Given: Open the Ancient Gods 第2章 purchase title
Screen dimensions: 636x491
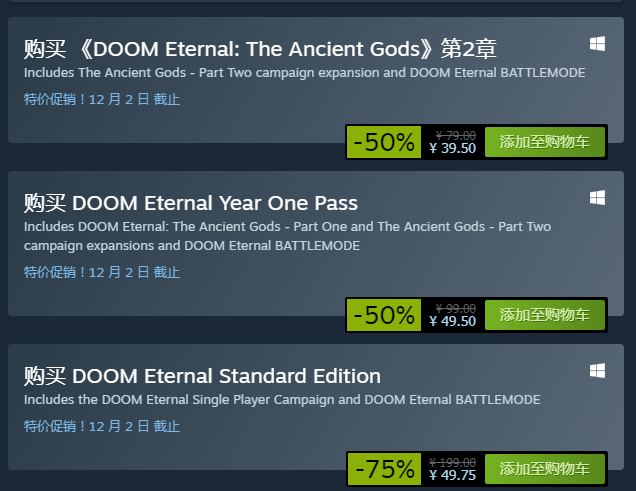Looking at the screenshot, I should [x=260, y=49].
